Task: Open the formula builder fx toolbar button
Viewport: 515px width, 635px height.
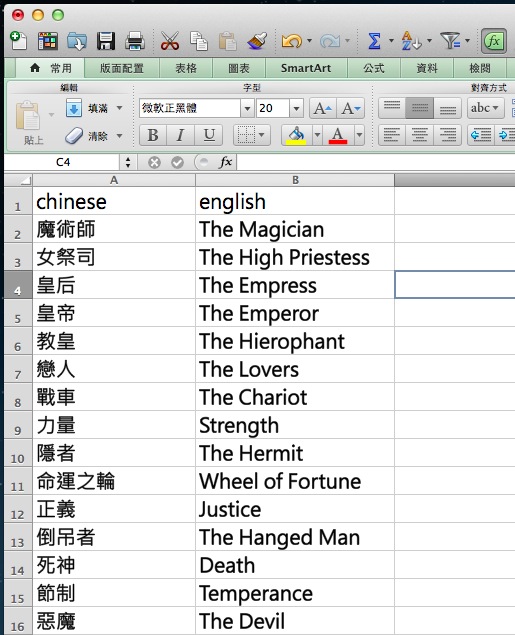Action: coord(494,41)
